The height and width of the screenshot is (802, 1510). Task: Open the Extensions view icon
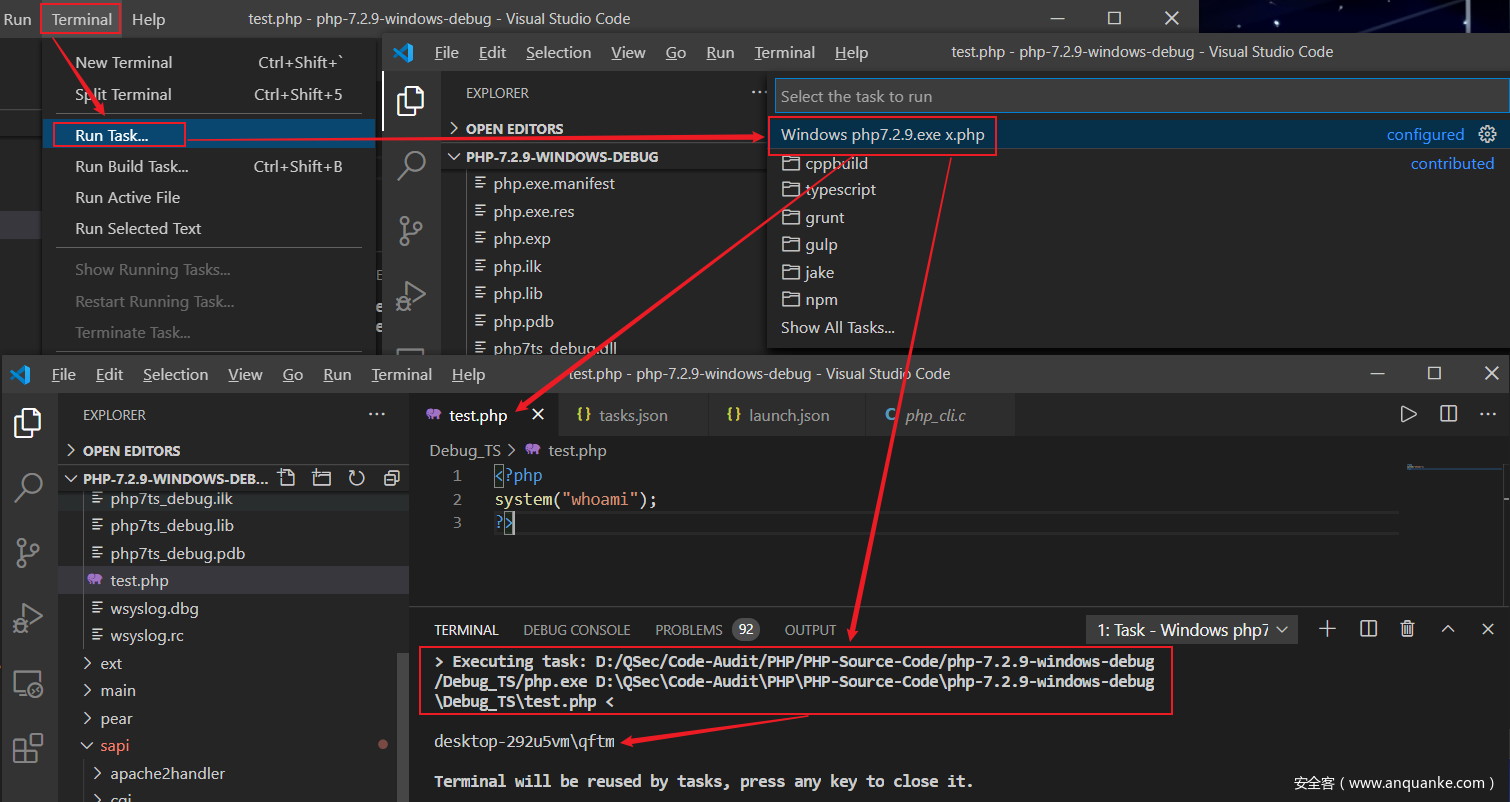[x=28, y=748]
